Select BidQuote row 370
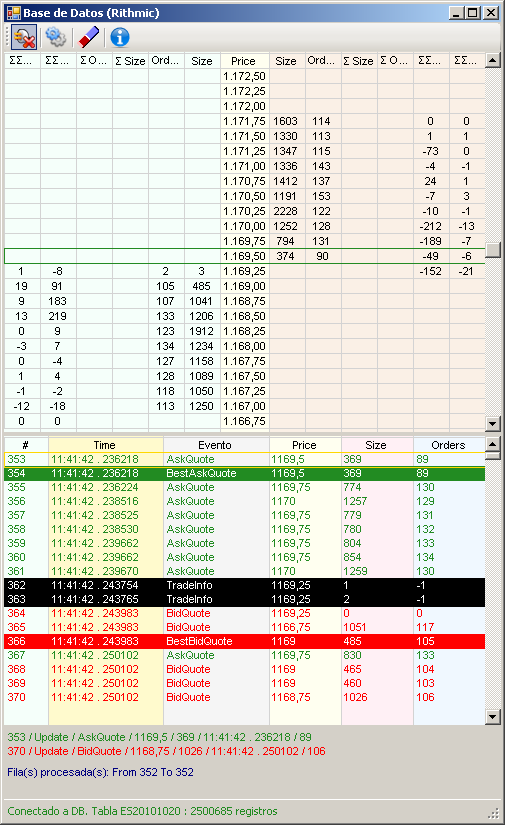The width and height of the screenshot is (505, 825). pyautogui.click(x=244, y=697)
